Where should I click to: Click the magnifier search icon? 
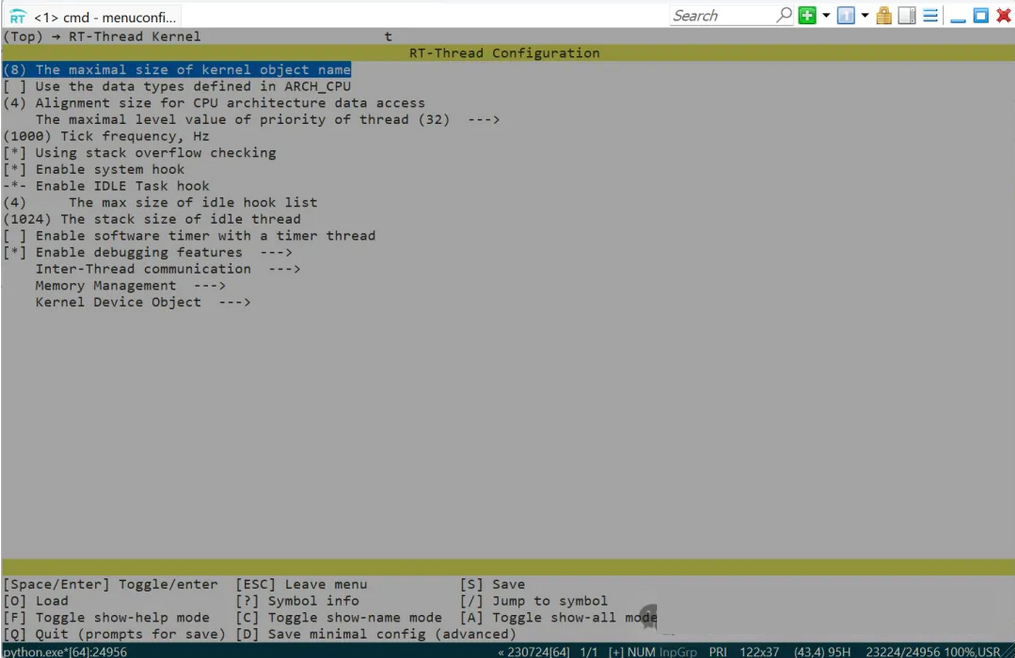click(783, 15)
